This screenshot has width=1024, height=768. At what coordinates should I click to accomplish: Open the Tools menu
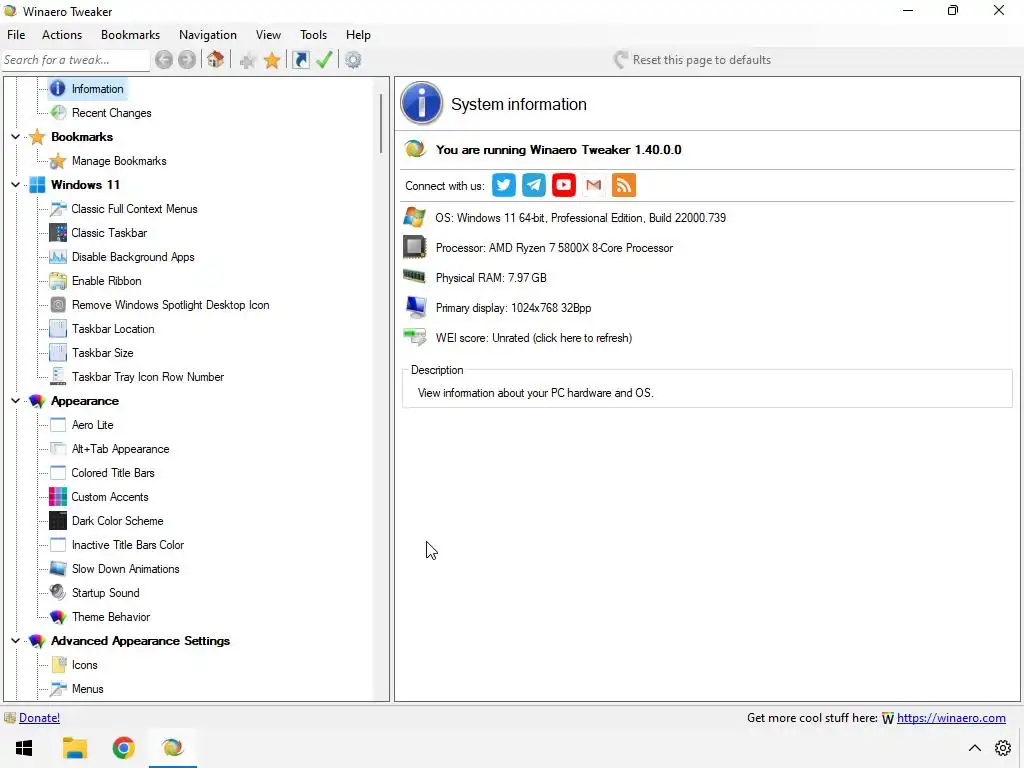[x=313, y=35]
